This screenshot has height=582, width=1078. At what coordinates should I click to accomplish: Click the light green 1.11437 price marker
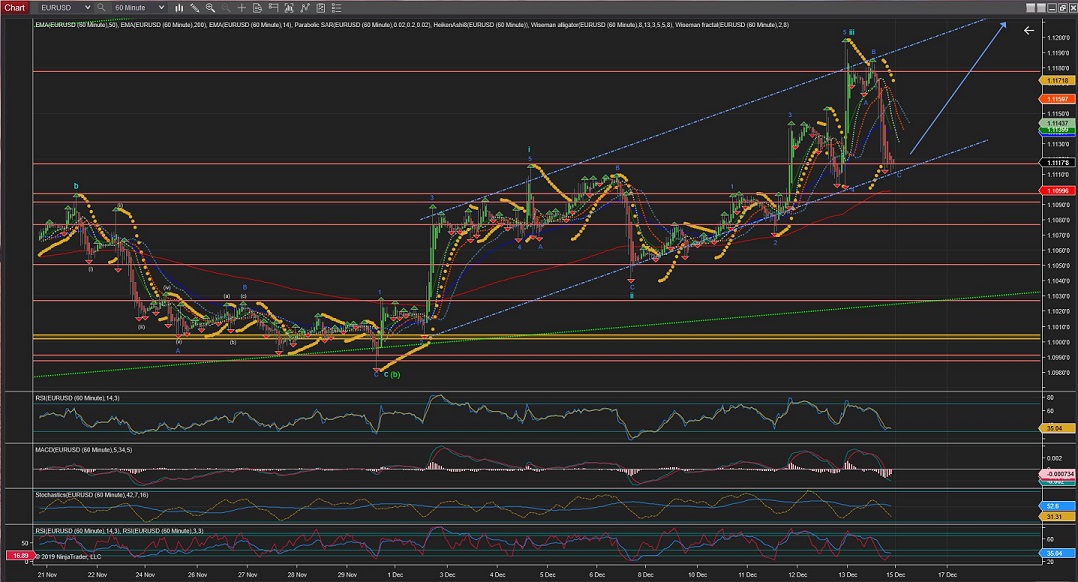coord(1057,123)
